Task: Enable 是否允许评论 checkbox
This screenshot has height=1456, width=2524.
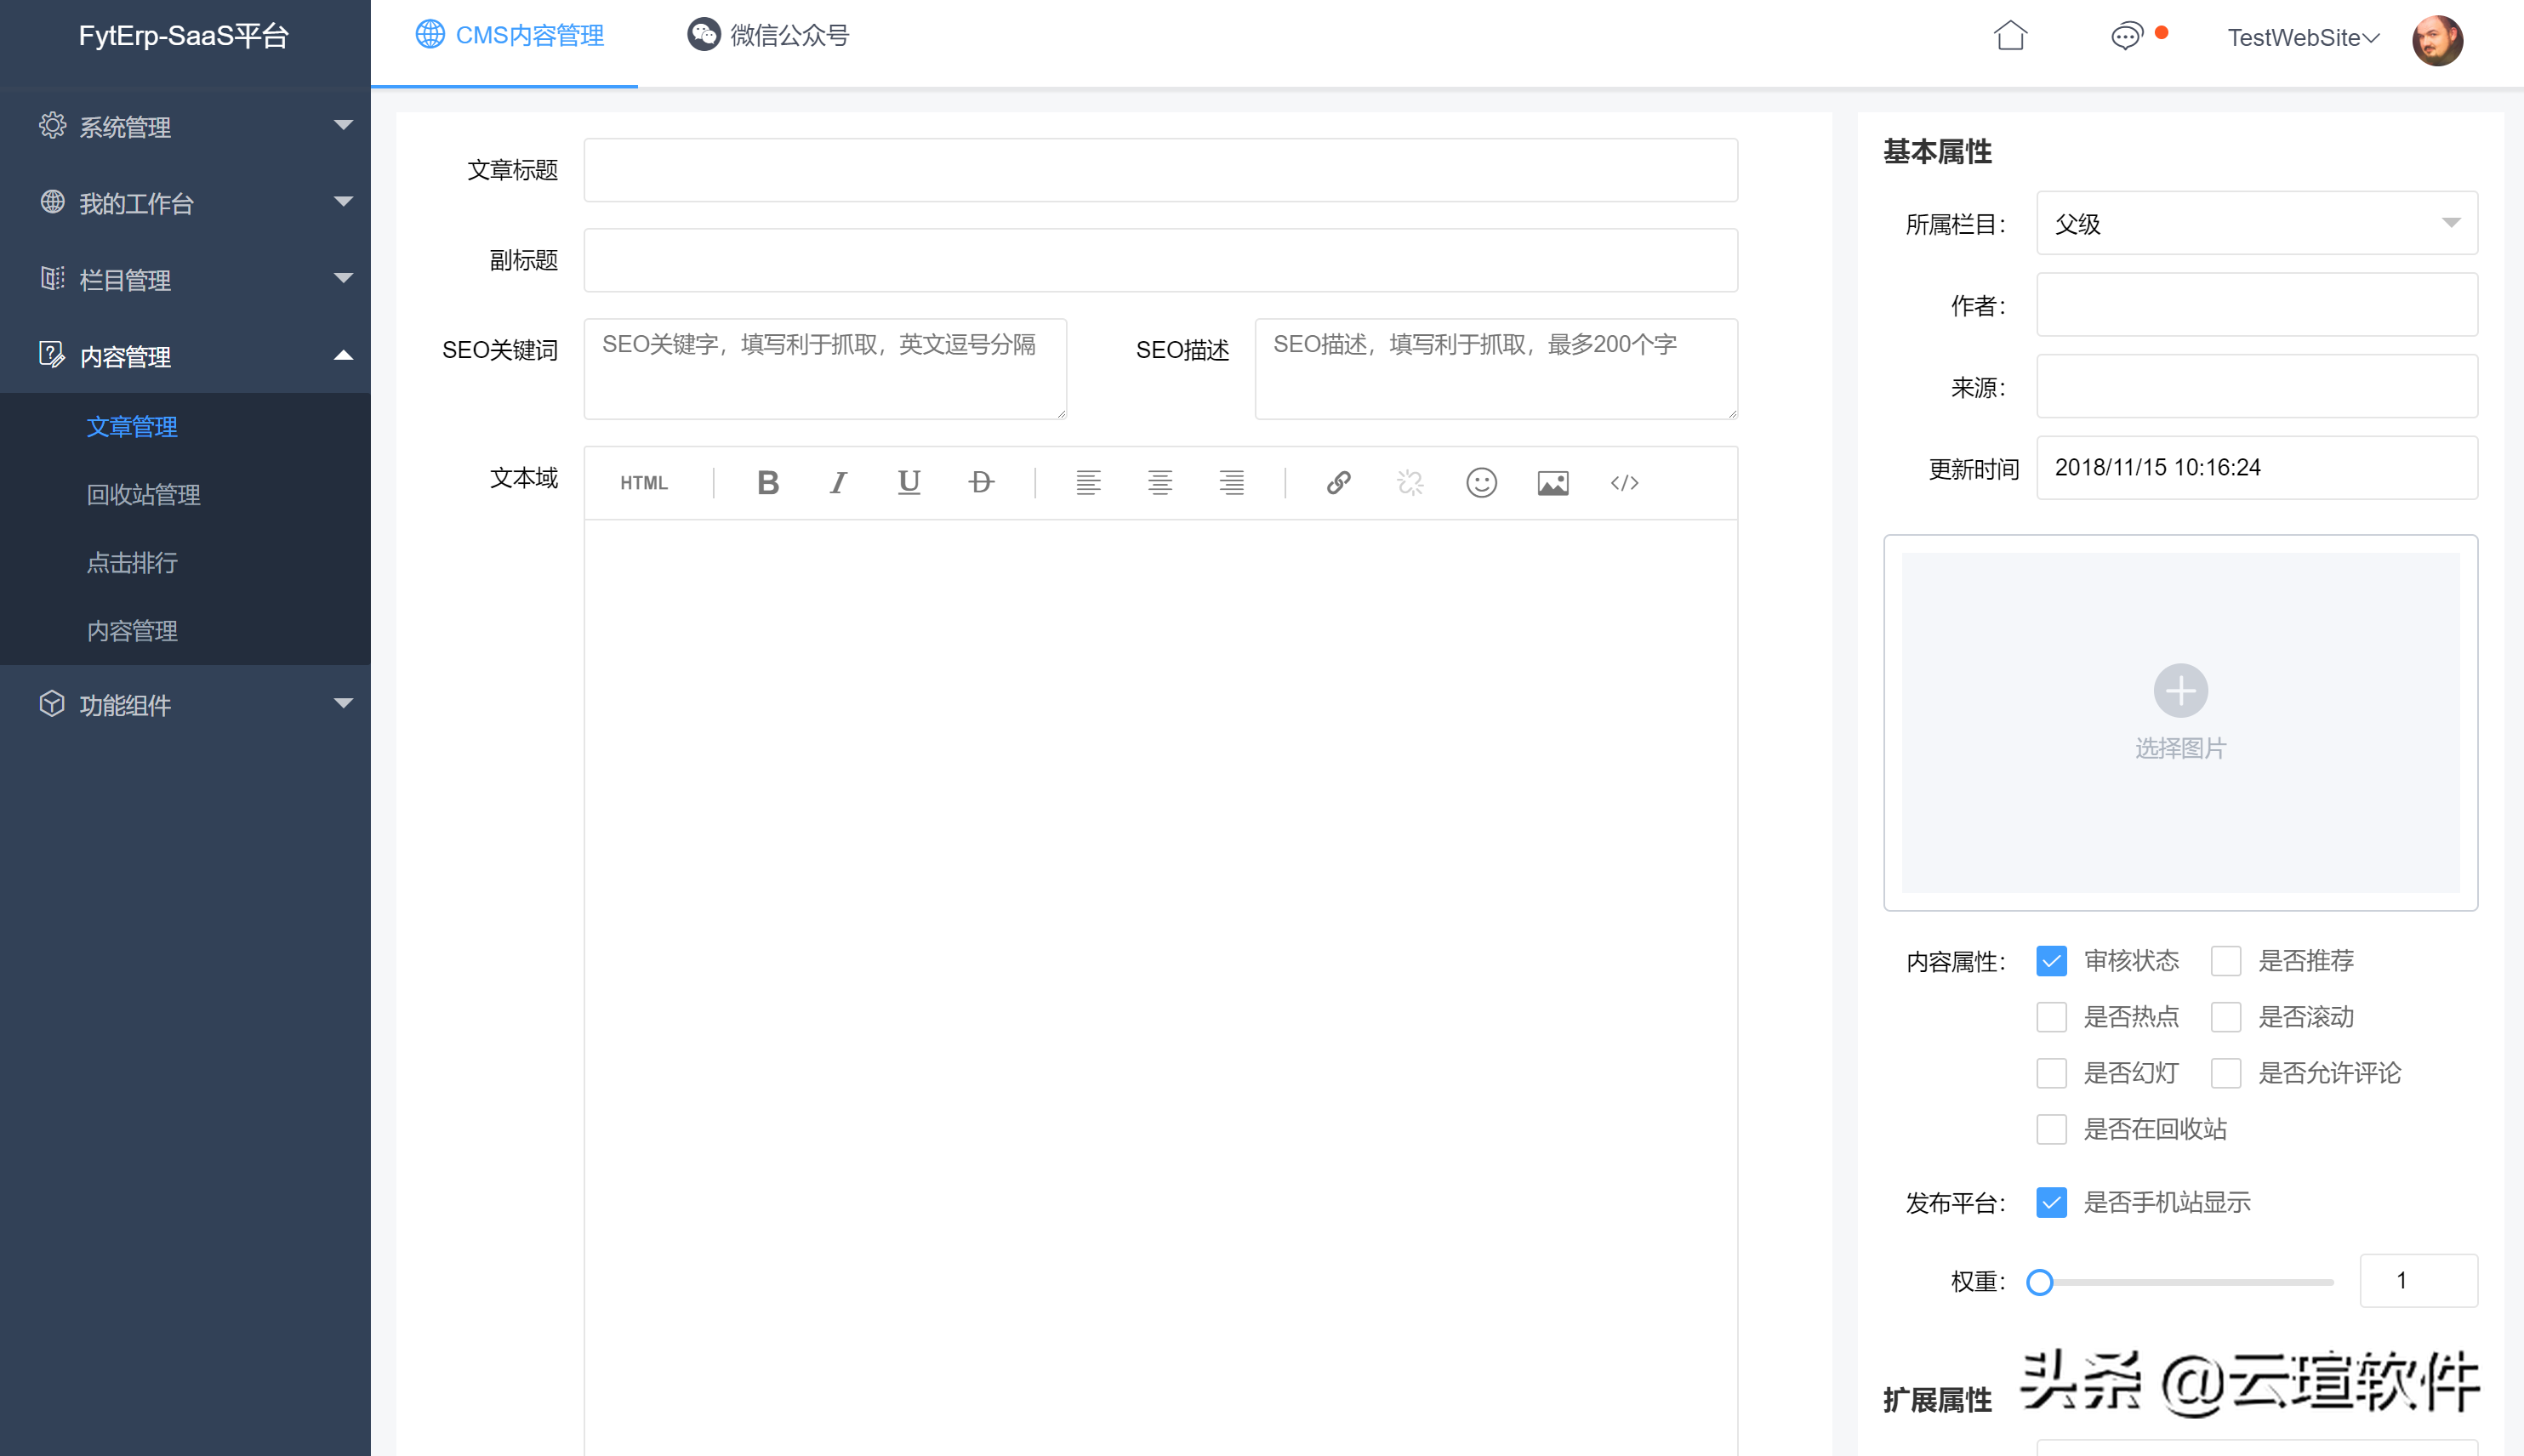Action: click(x=2226, y=1073)
